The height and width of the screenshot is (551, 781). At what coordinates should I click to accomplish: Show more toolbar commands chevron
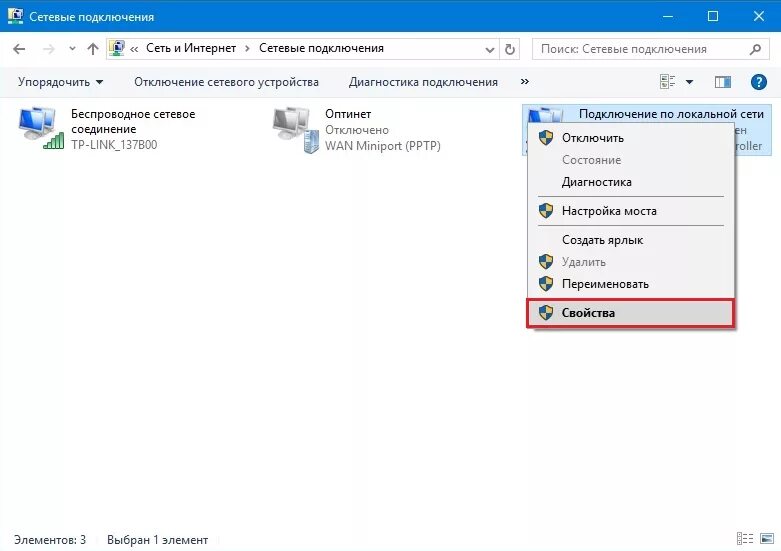[x=524, y=81]
